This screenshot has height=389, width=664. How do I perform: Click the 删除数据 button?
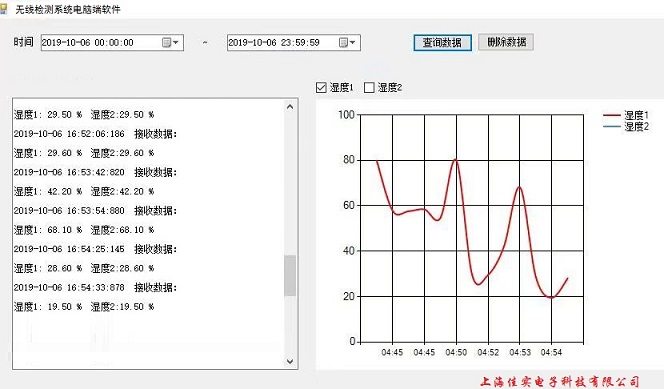(506, 42)
